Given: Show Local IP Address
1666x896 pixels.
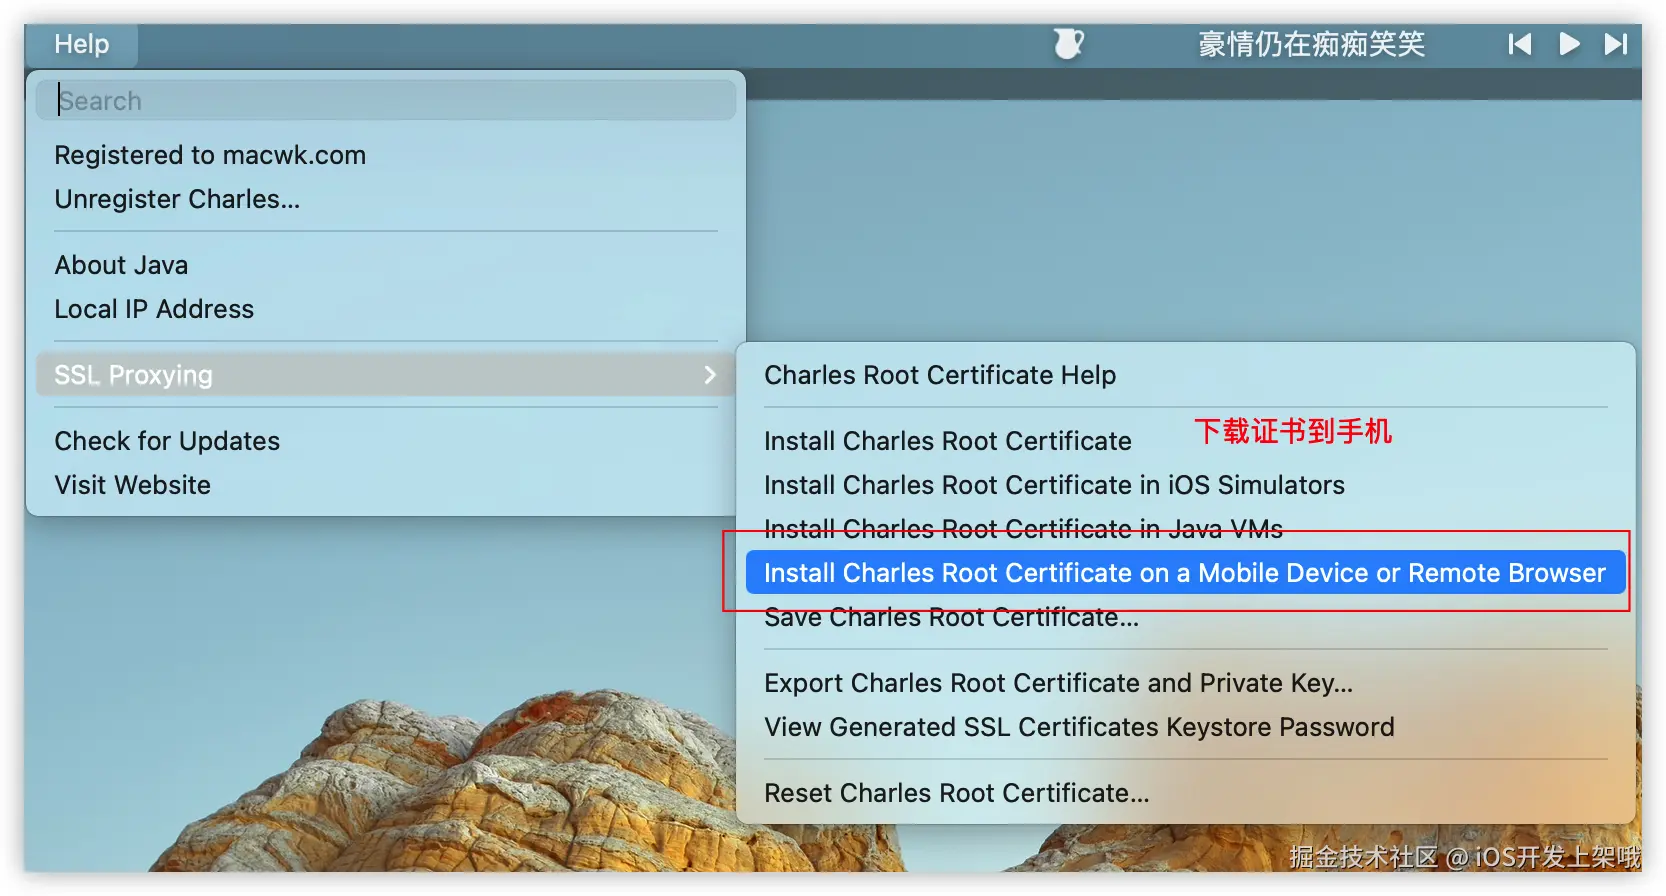Looking at the screenshot, I should (386, 309).
